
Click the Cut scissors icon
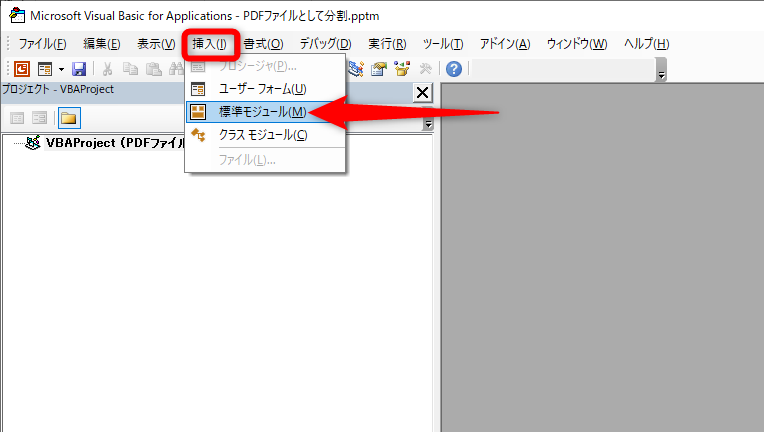coord(107,69)
